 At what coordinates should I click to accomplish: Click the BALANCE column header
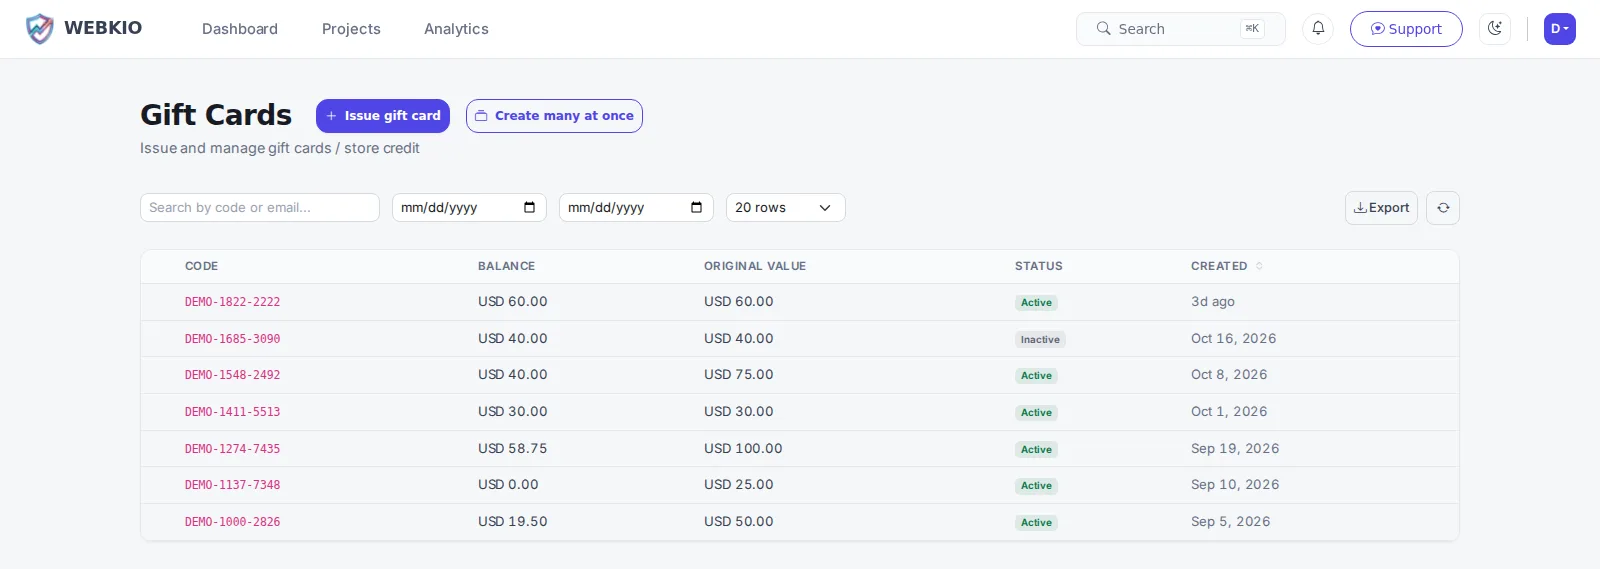pyautogui.click(x=506, y=266)
